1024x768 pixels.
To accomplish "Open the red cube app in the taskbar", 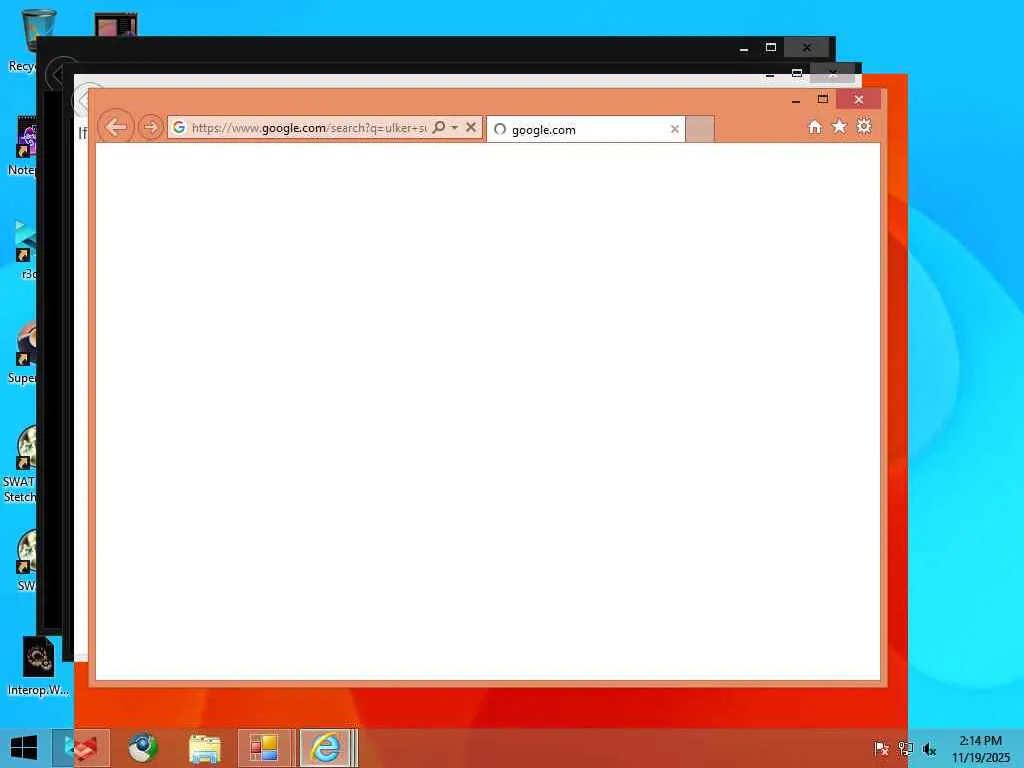I will (81, 748).
